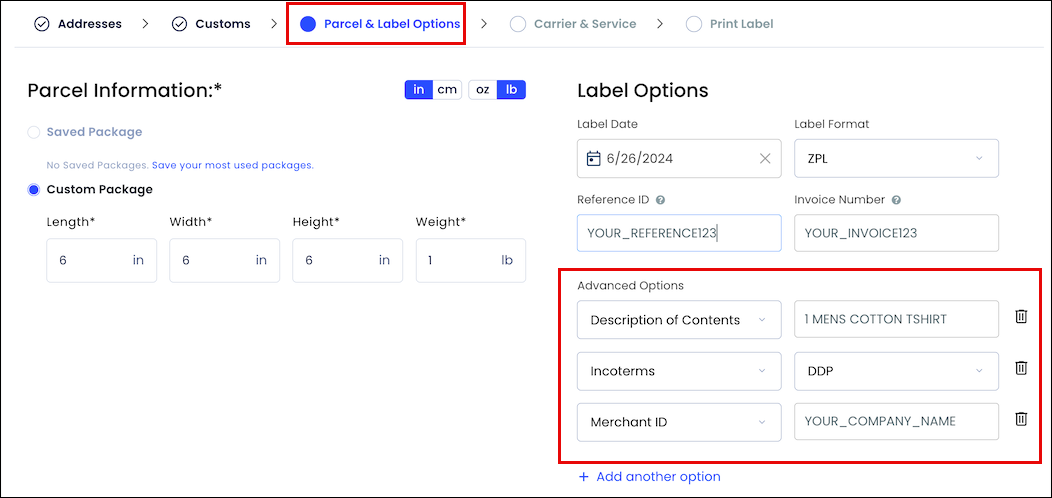Go to the Carrier & Service step

(x=573, y=24)
